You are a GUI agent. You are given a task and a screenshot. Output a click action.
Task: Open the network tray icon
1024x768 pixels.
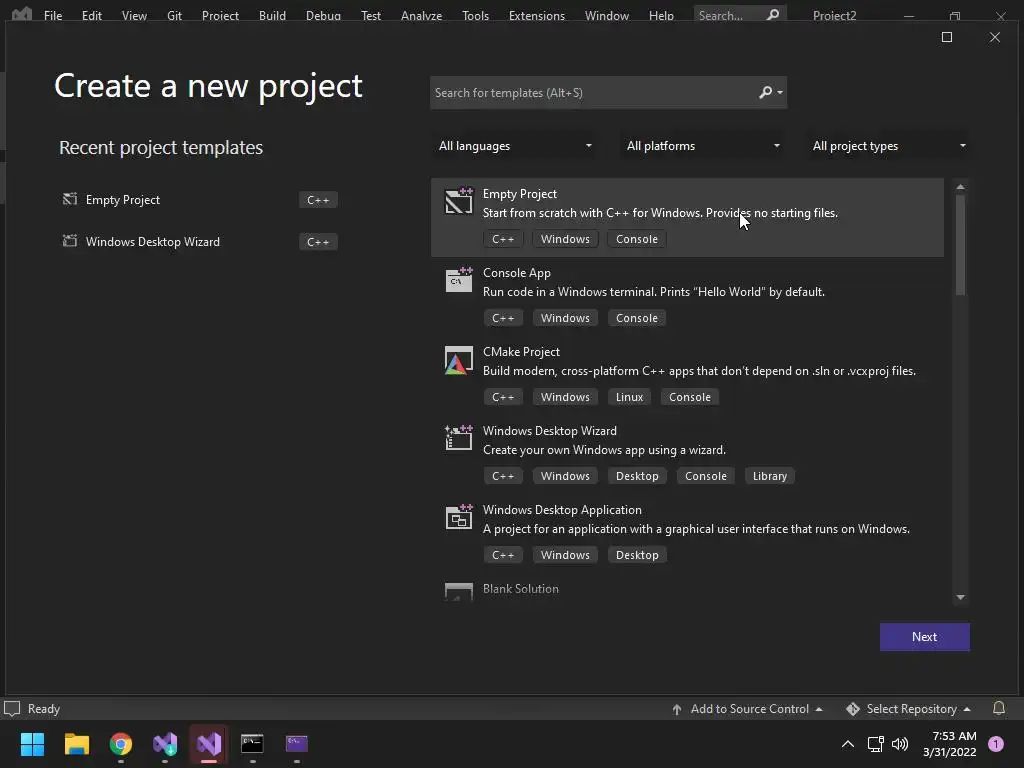tap(875, 744)
